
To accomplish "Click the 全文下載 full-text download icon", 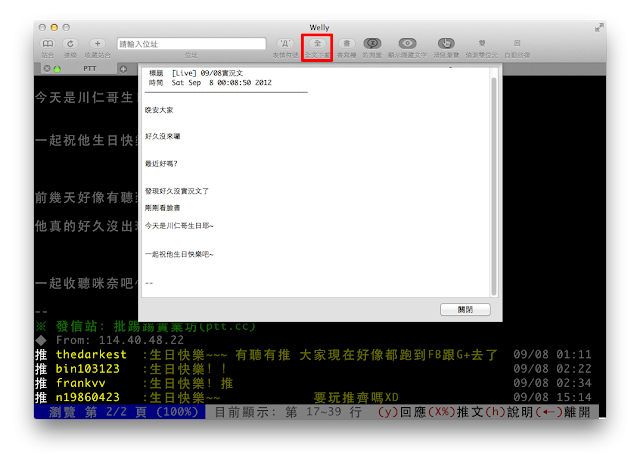I will pos(317,44).
